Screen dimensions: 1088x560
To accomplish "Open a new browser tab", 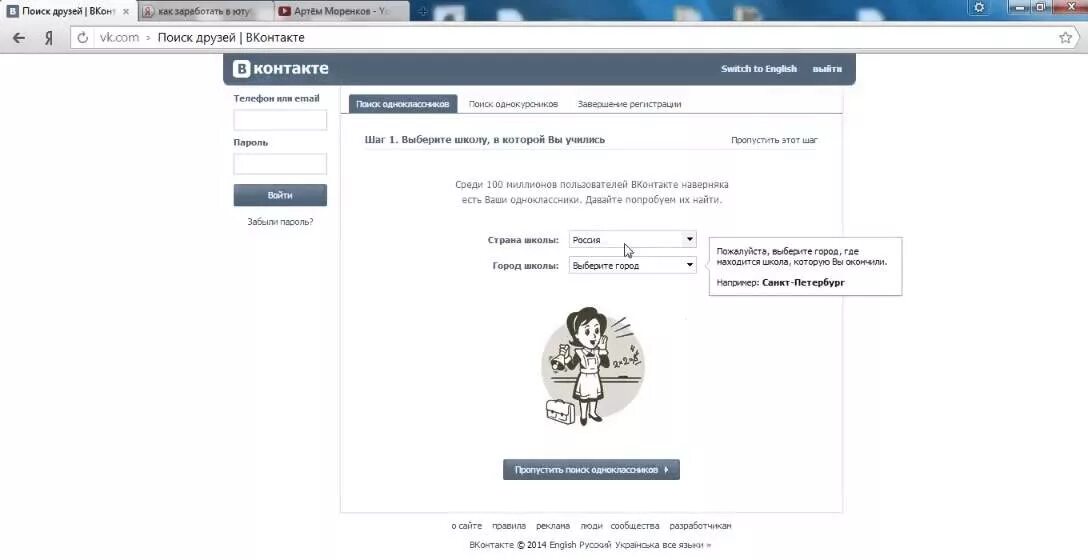I will click(x=423, y=11).
